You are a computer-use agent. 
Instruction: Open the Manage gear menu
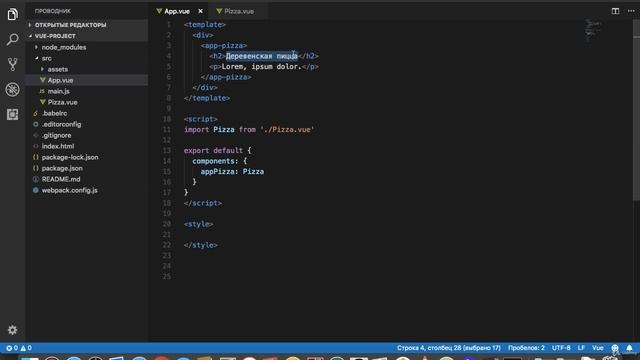13,330
